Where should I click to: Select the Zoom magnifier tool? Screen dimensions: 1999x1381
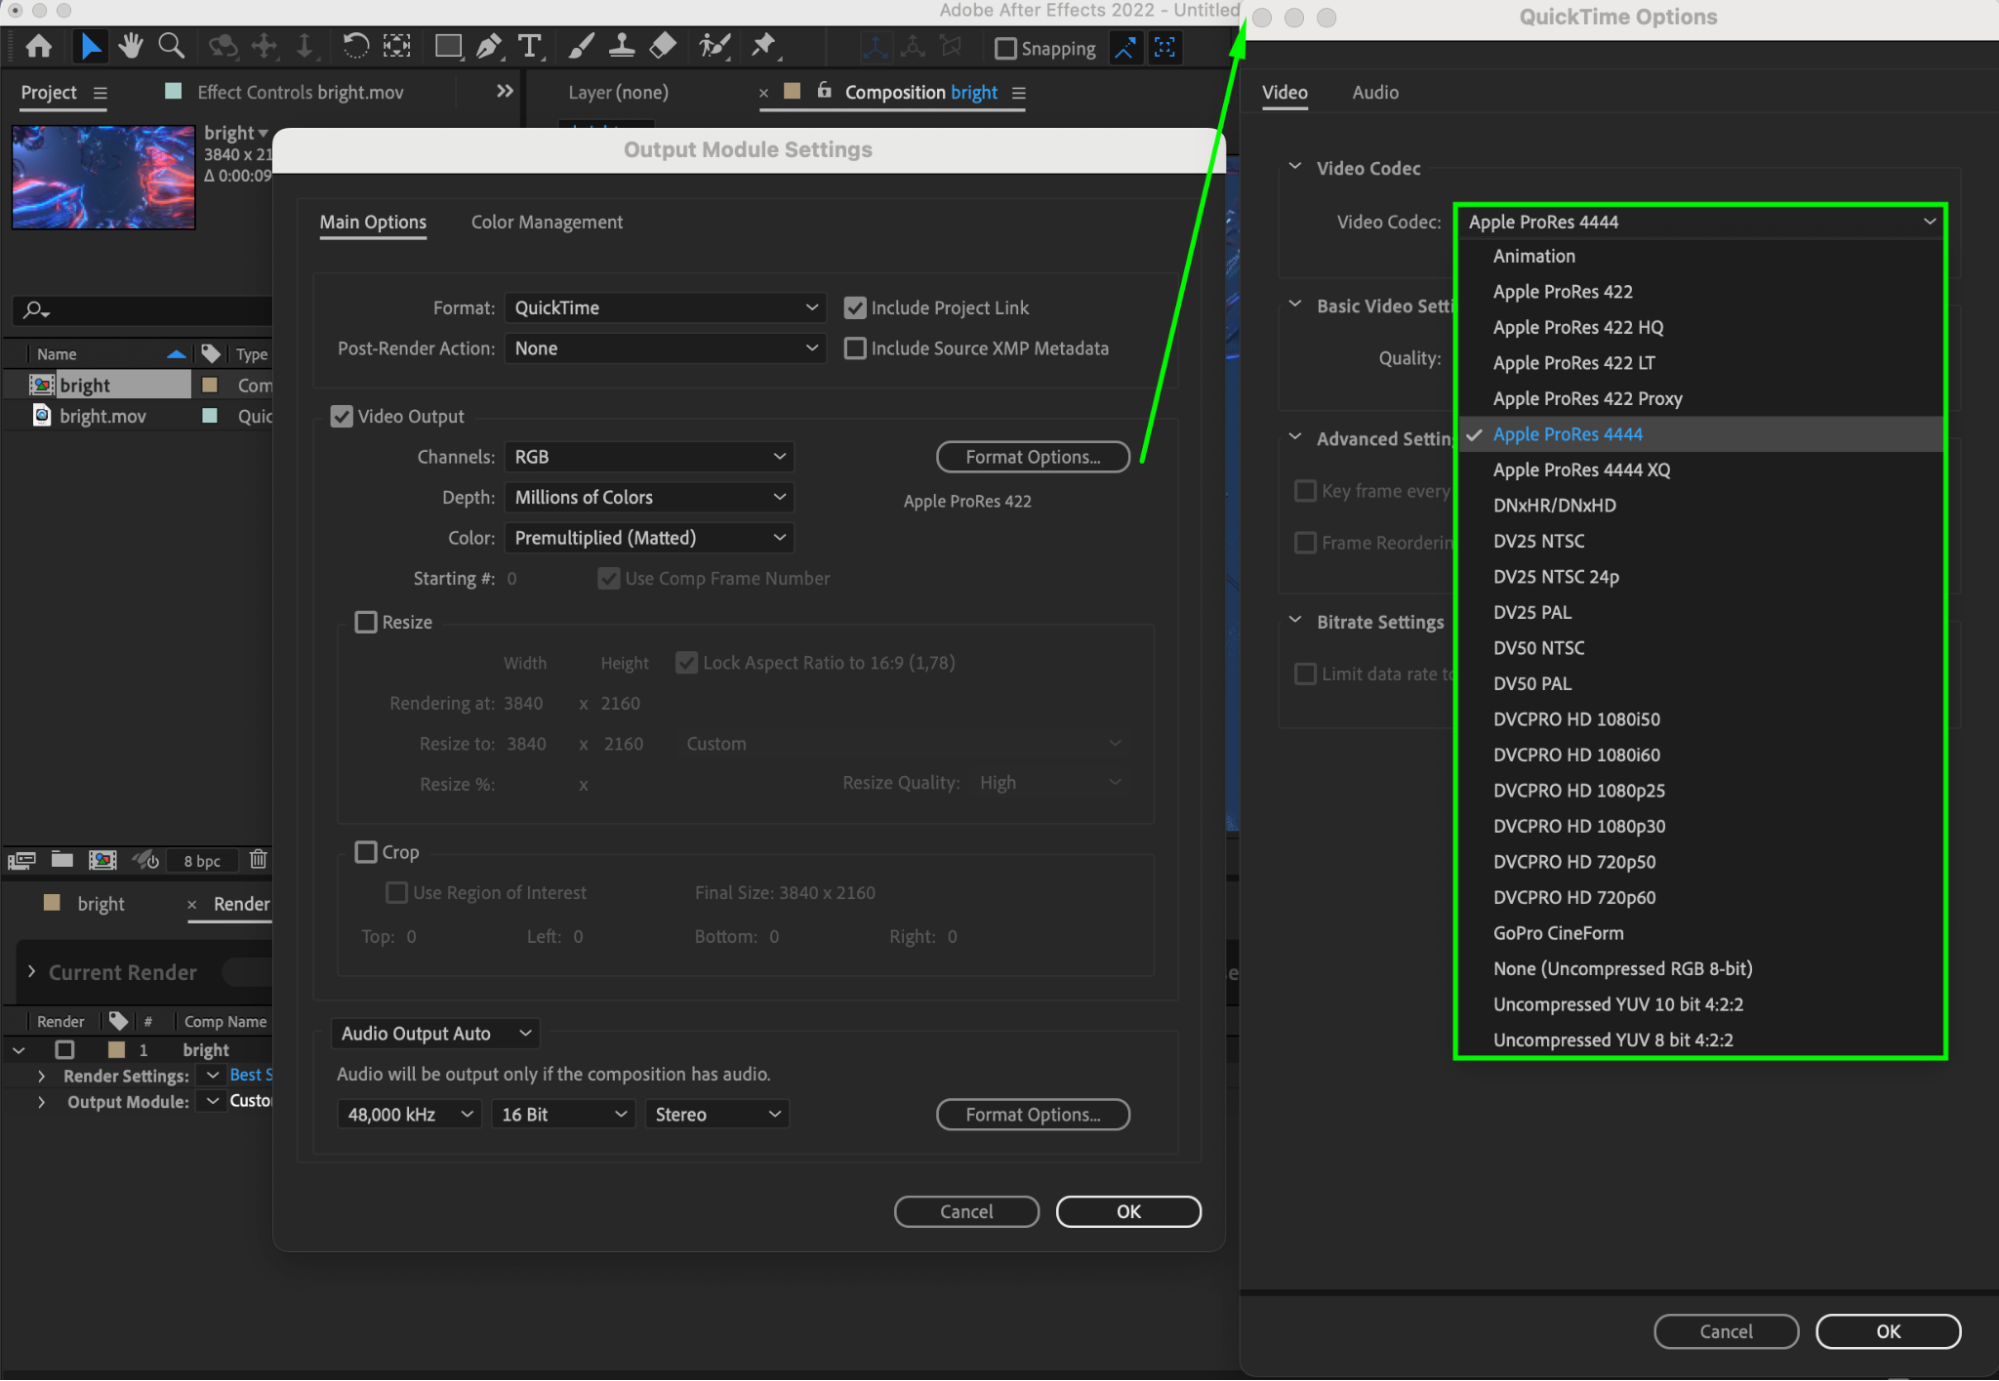pyautogui.click(x=172, y=46)
